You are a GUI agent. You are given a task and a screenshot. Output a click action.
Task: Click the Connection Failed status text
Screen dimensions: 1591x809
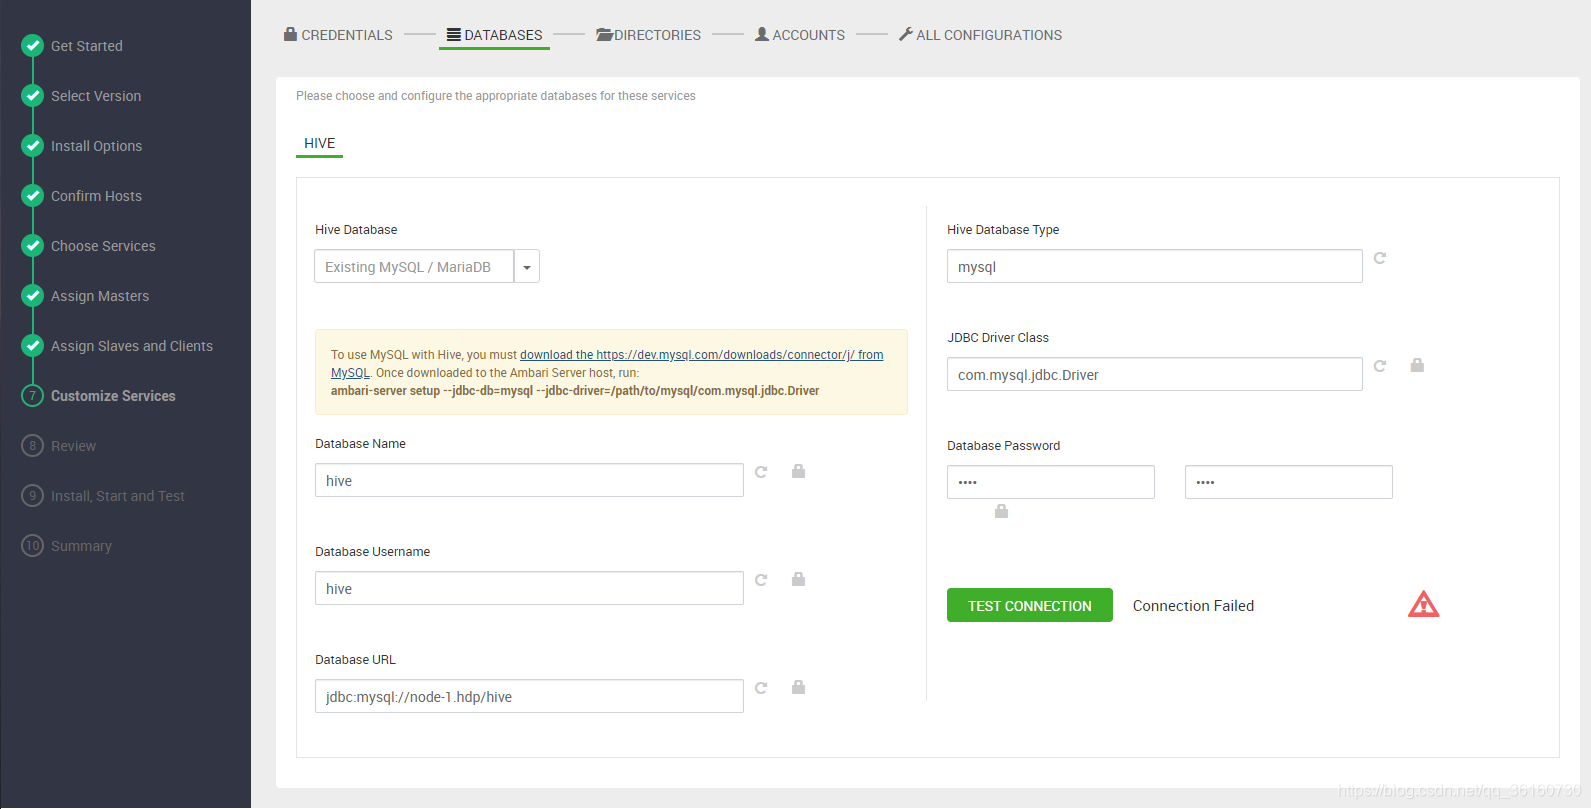pyautogui.click(x=1193, y=606)
